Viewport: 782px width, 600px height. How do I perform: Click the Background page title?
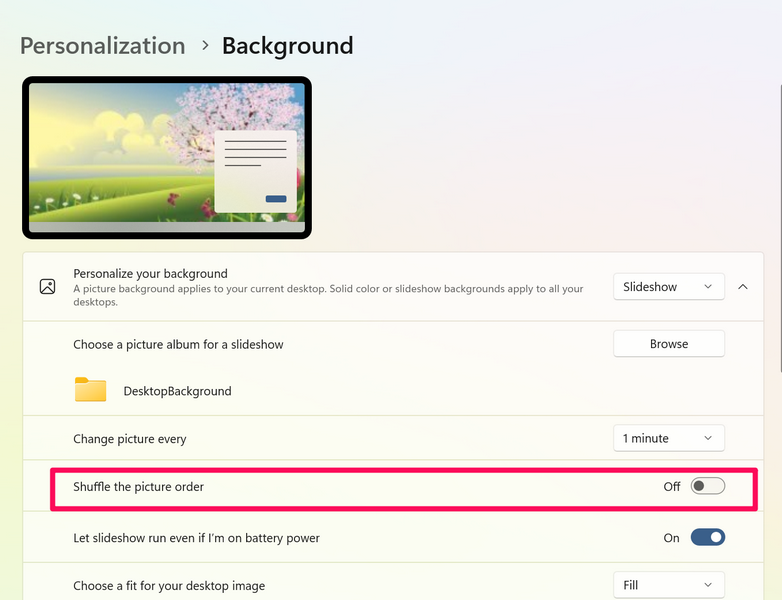(x=287, y=46)
